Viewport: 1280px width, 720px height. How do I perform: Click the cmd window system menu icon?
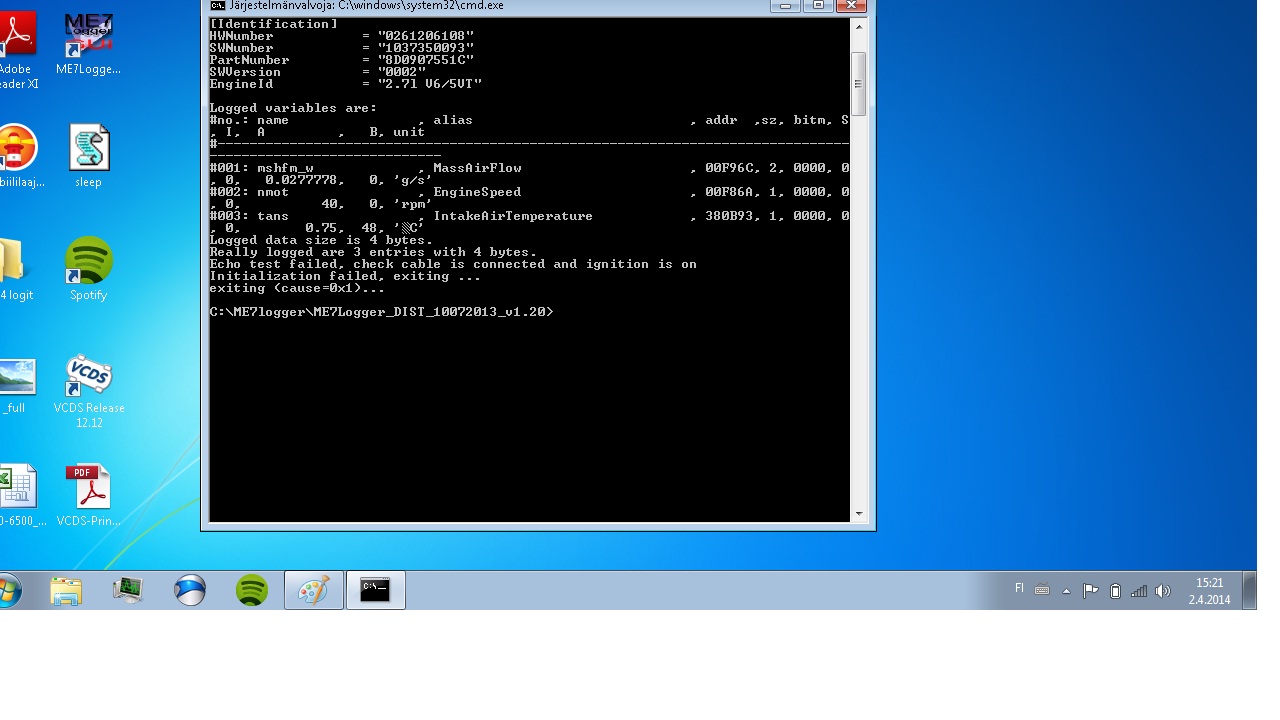pyautogui.click(x=217, y=6)
